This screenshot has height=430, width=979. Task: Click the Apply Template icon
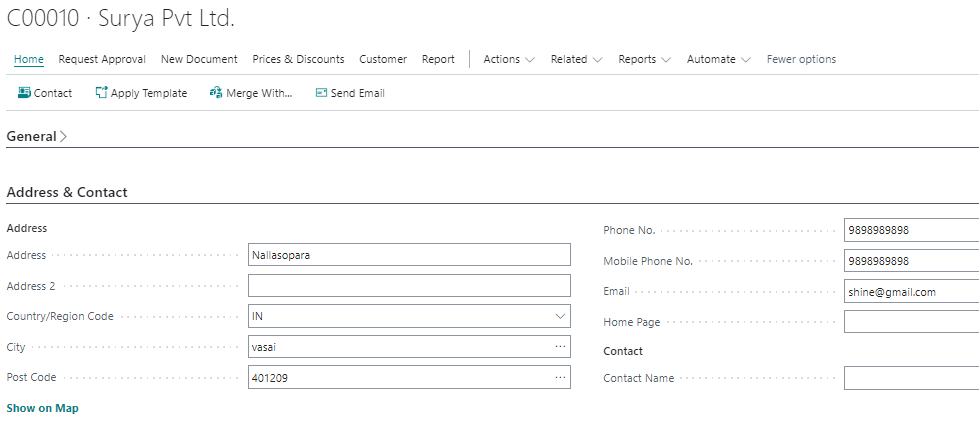(101, 93)
